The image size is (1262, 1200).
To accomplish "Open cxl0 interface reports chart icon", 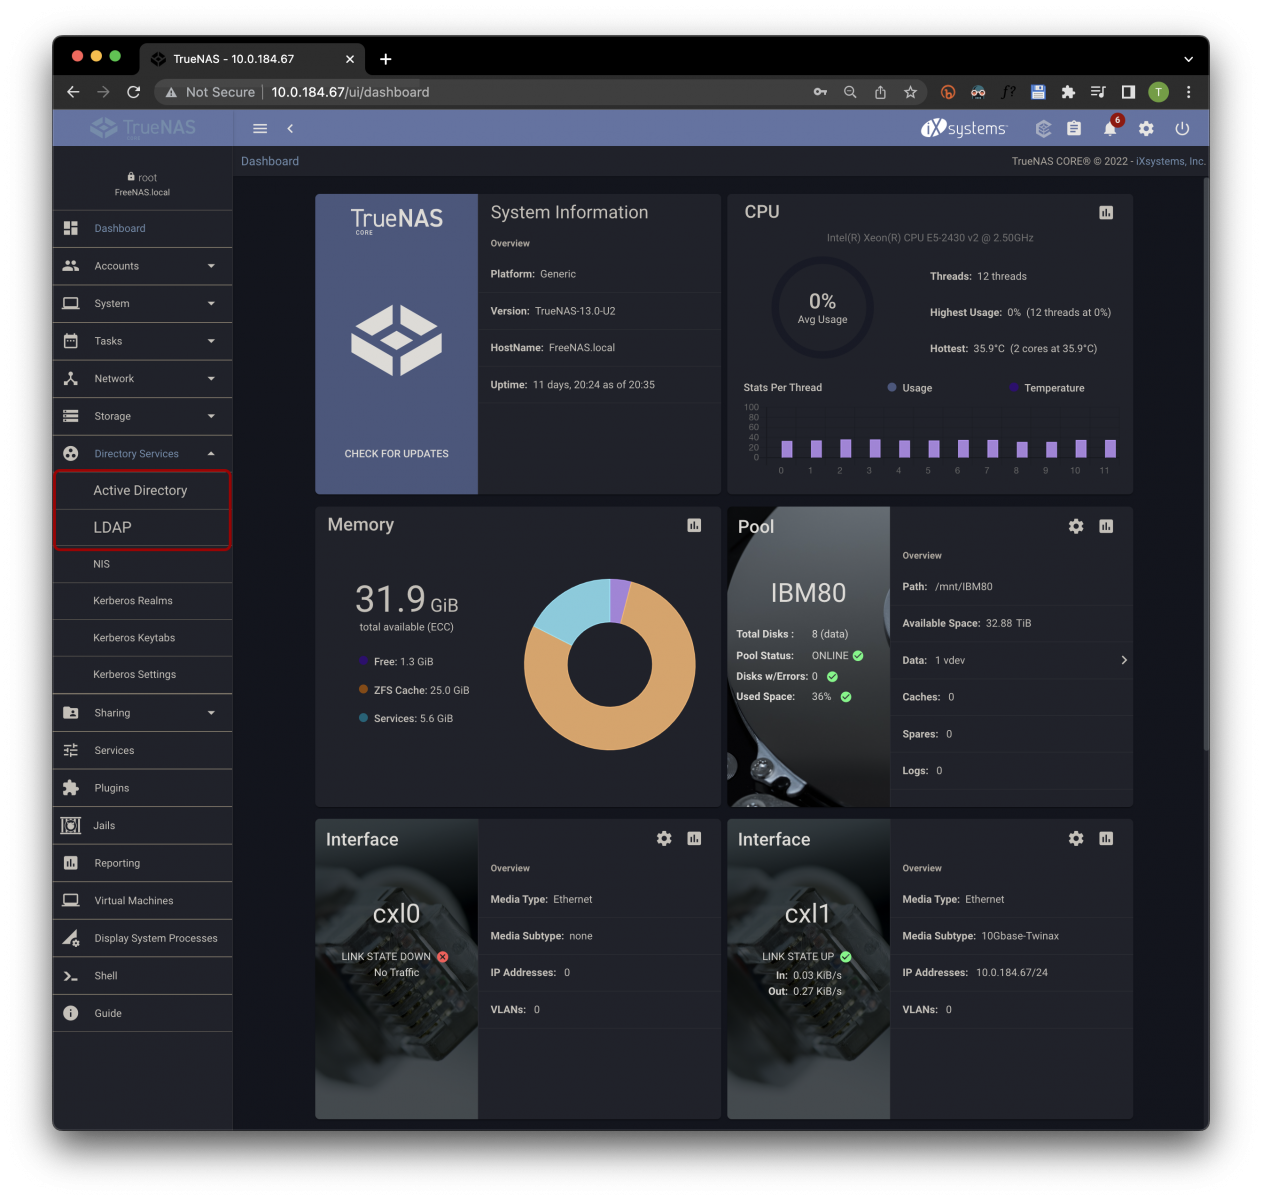I will tap(694, 838).
